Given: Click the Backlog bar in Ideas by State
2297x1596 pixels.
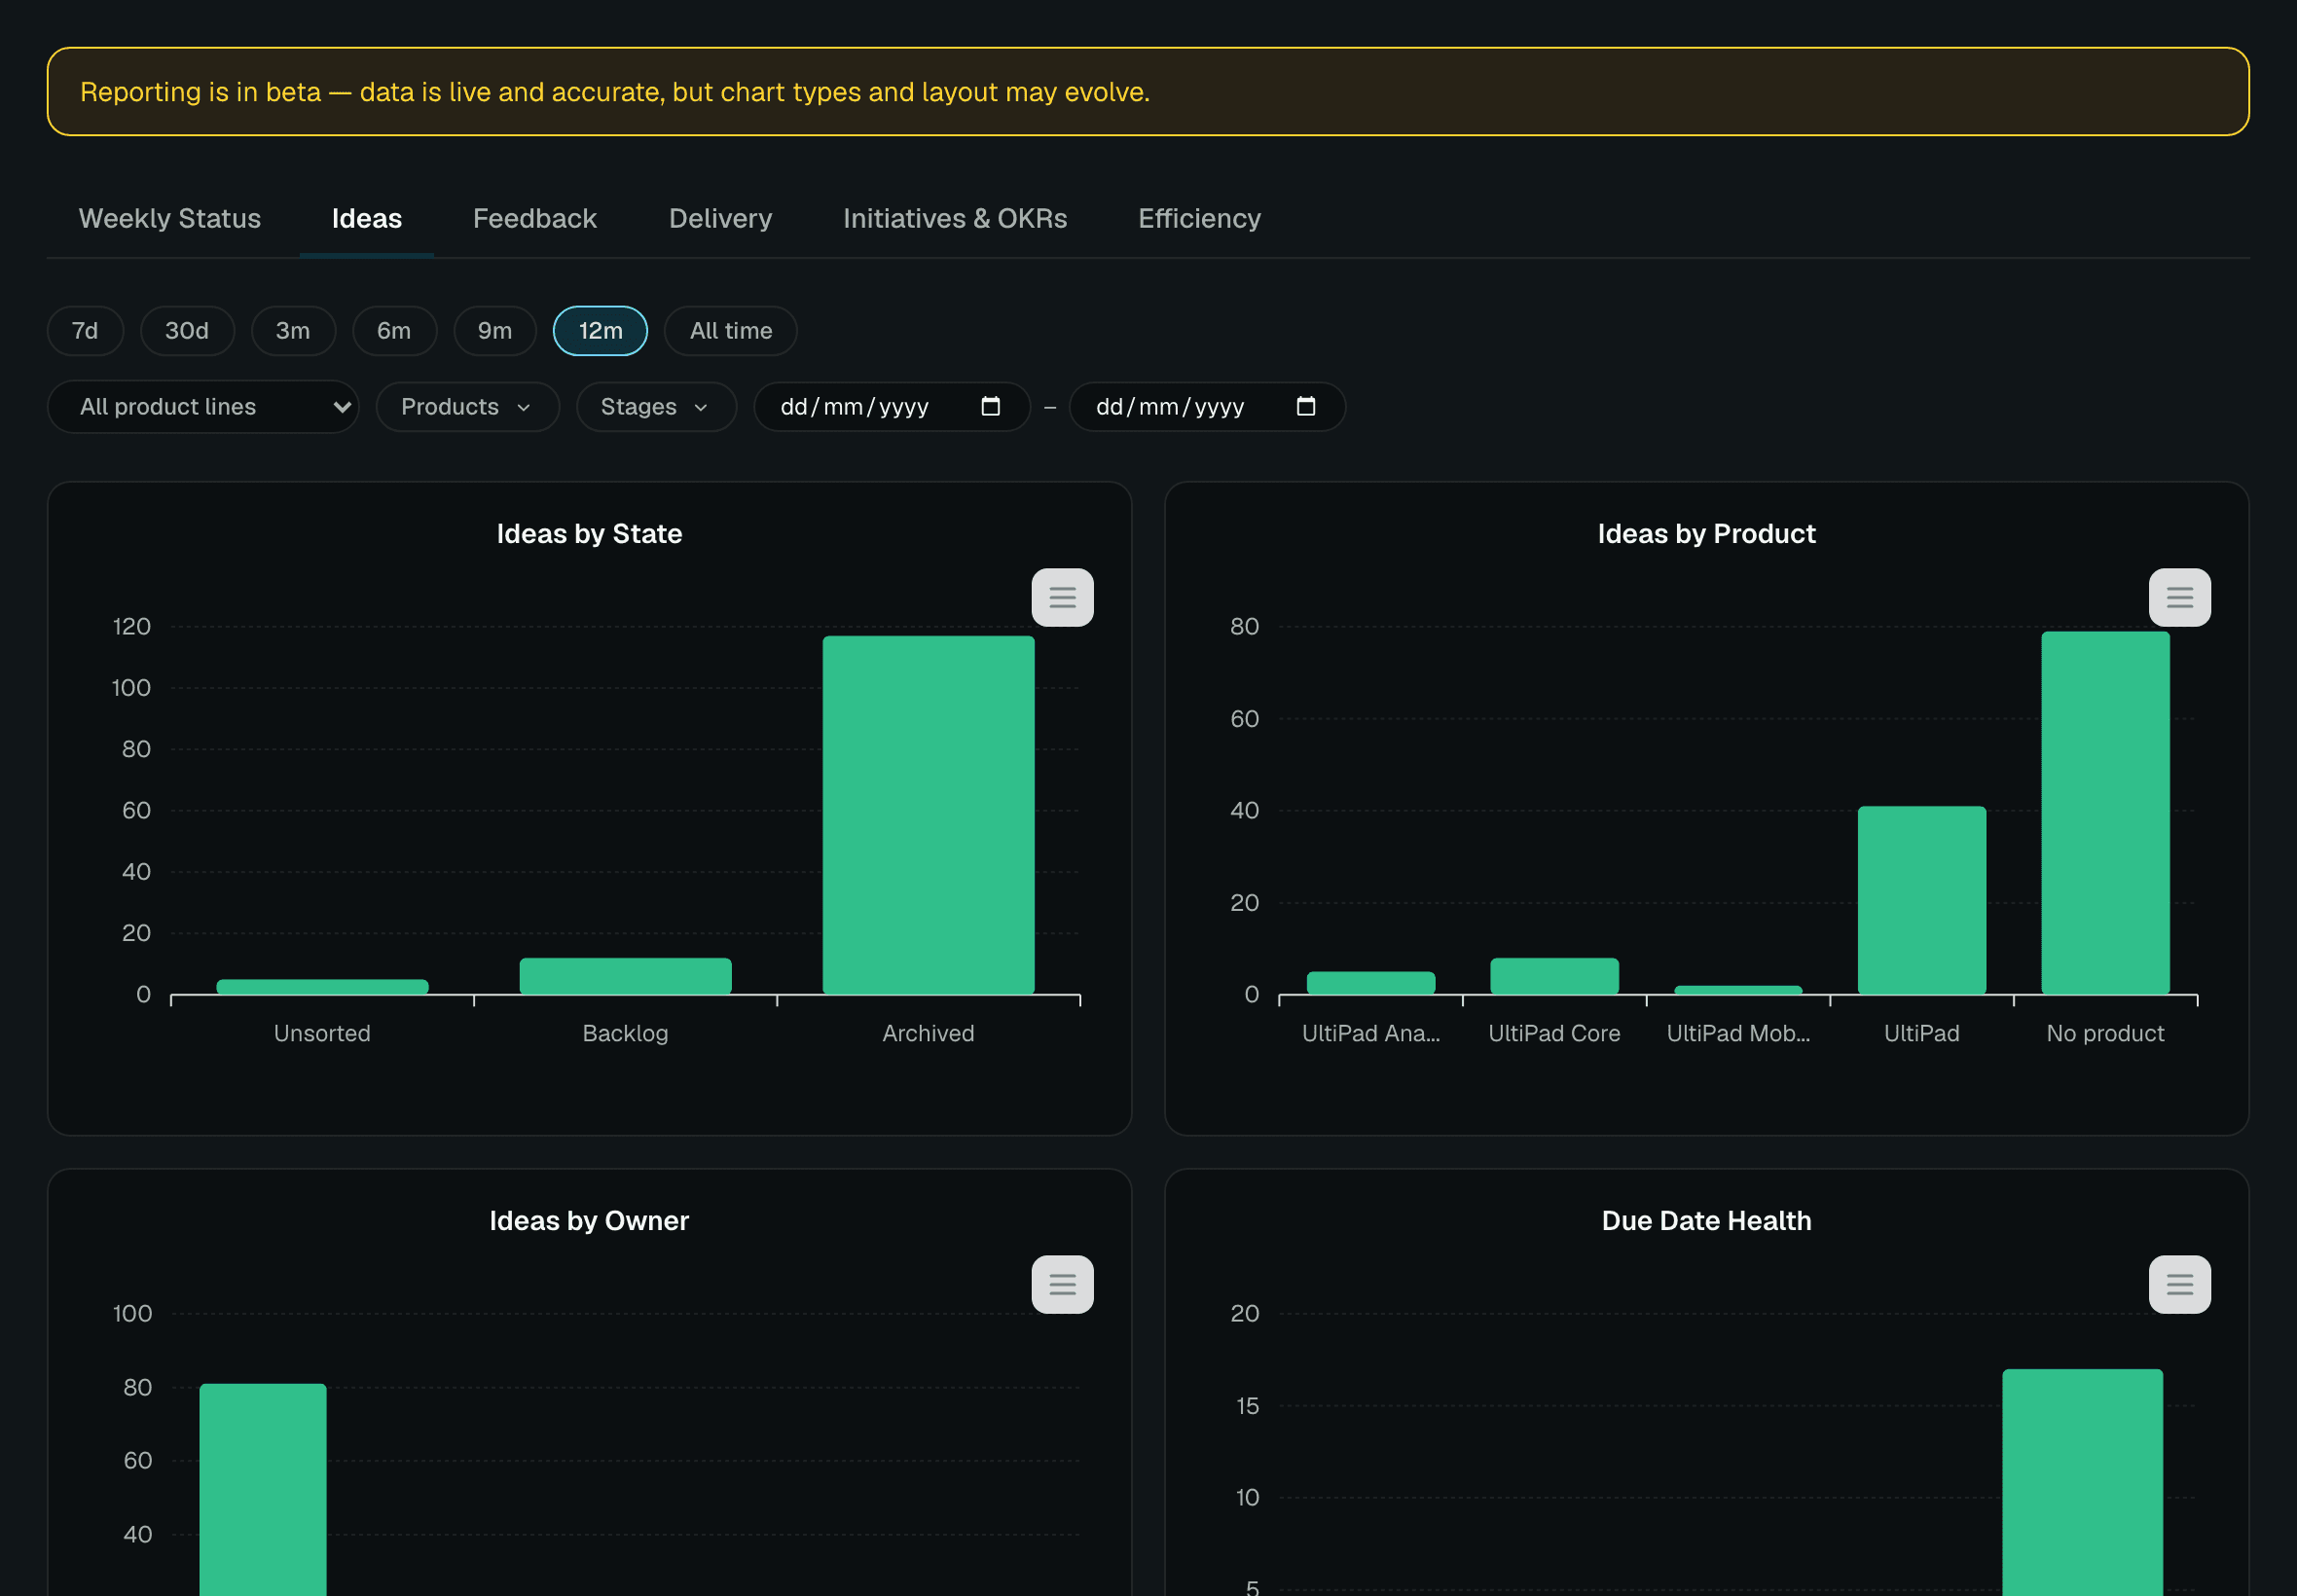Looking at the screenshot, I should coord(625,976).
